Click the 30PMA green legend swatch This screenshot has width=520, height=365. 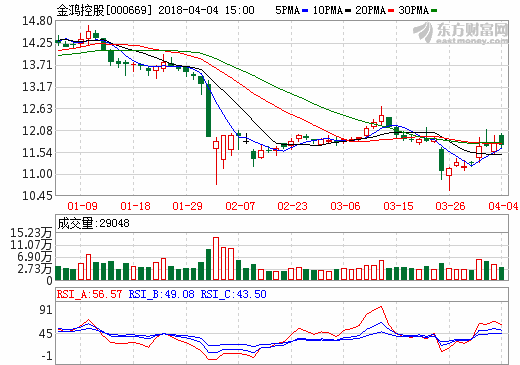[434, 11]
